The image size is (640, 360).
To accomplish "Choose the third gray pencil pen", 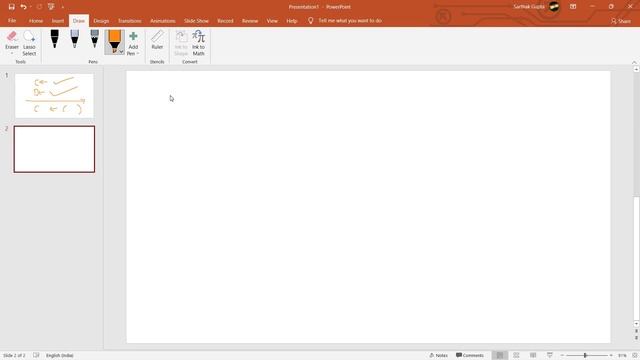I will pos(94,39).
